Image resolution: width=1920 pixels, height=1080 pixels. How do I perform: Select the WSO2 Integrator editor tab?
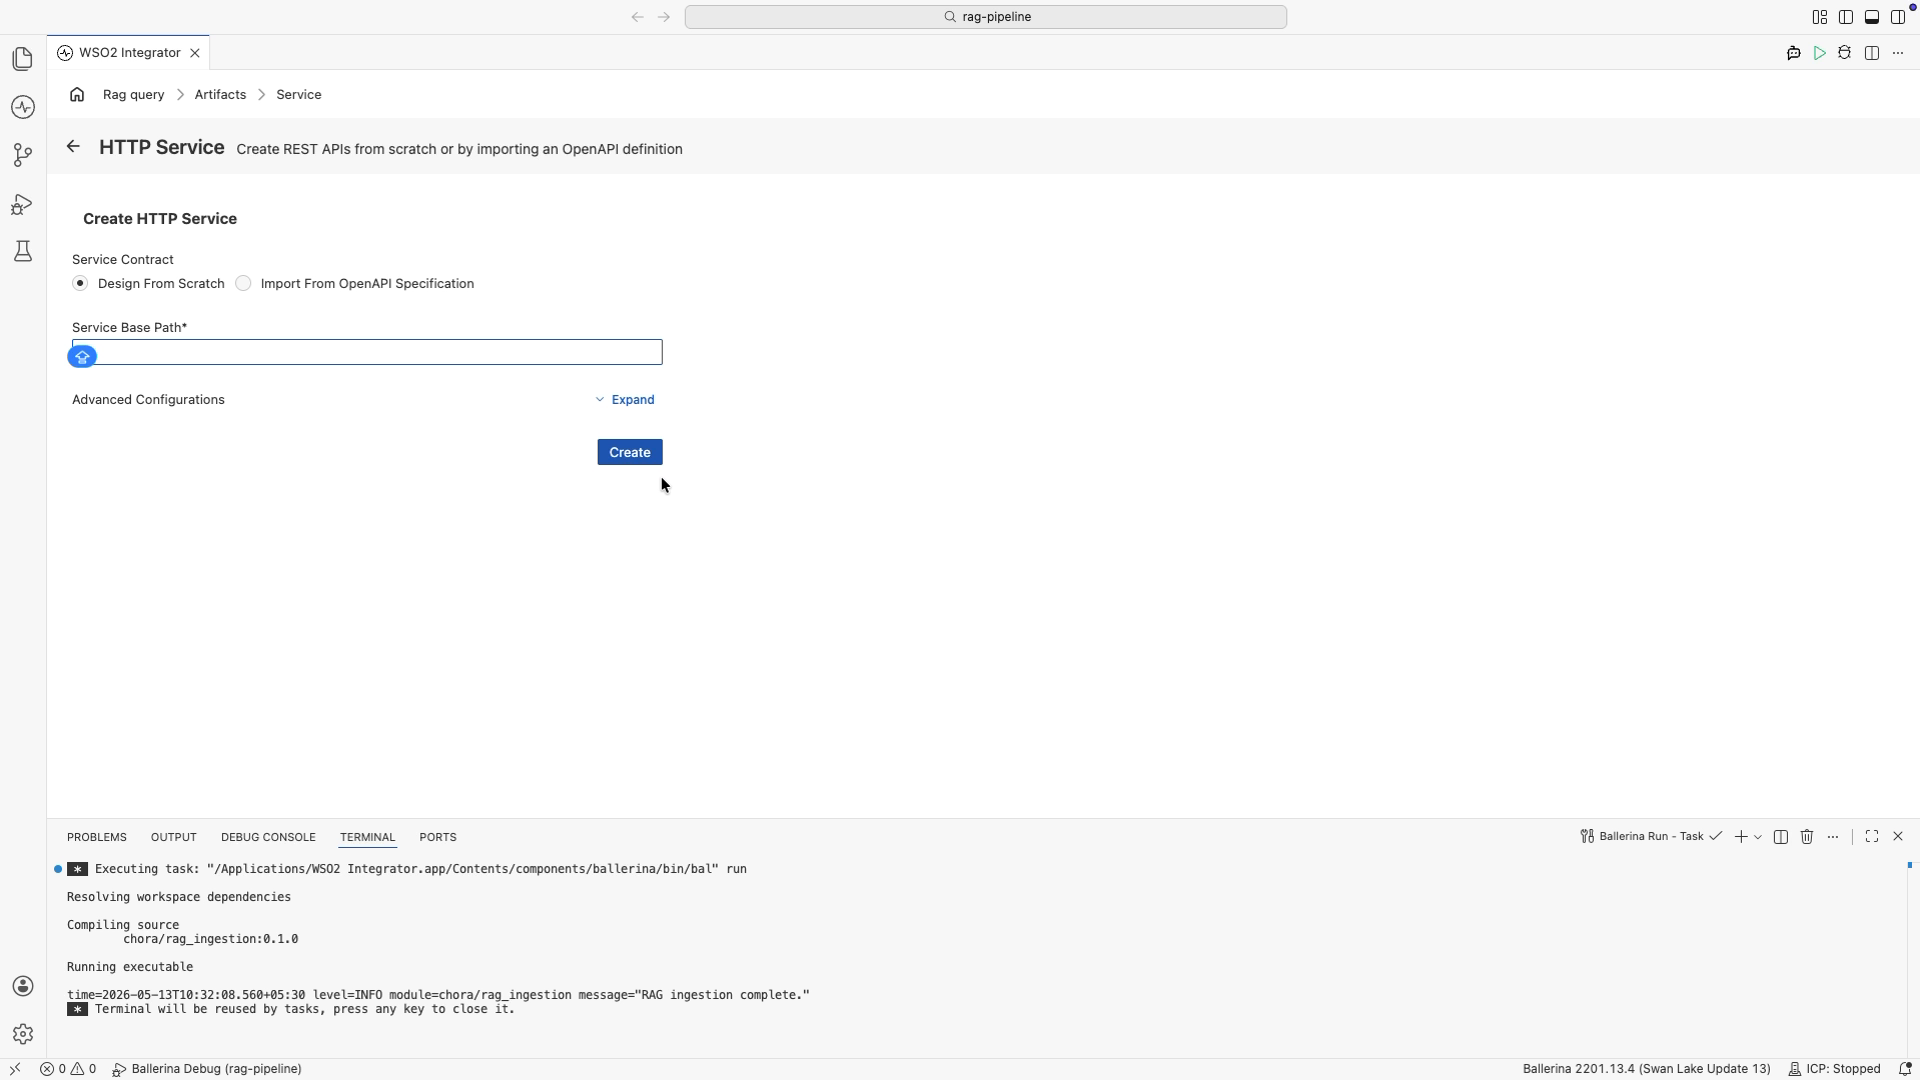pos(130,53)
